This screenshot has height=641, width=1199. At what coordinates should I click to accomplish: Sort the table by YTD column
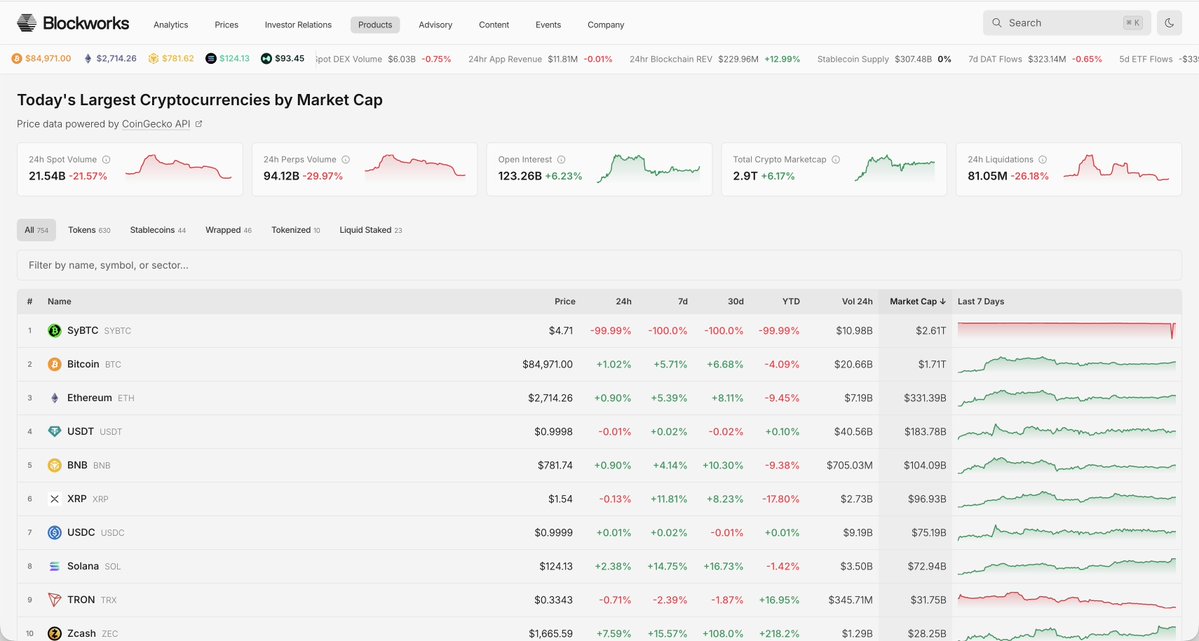point(791,301)
